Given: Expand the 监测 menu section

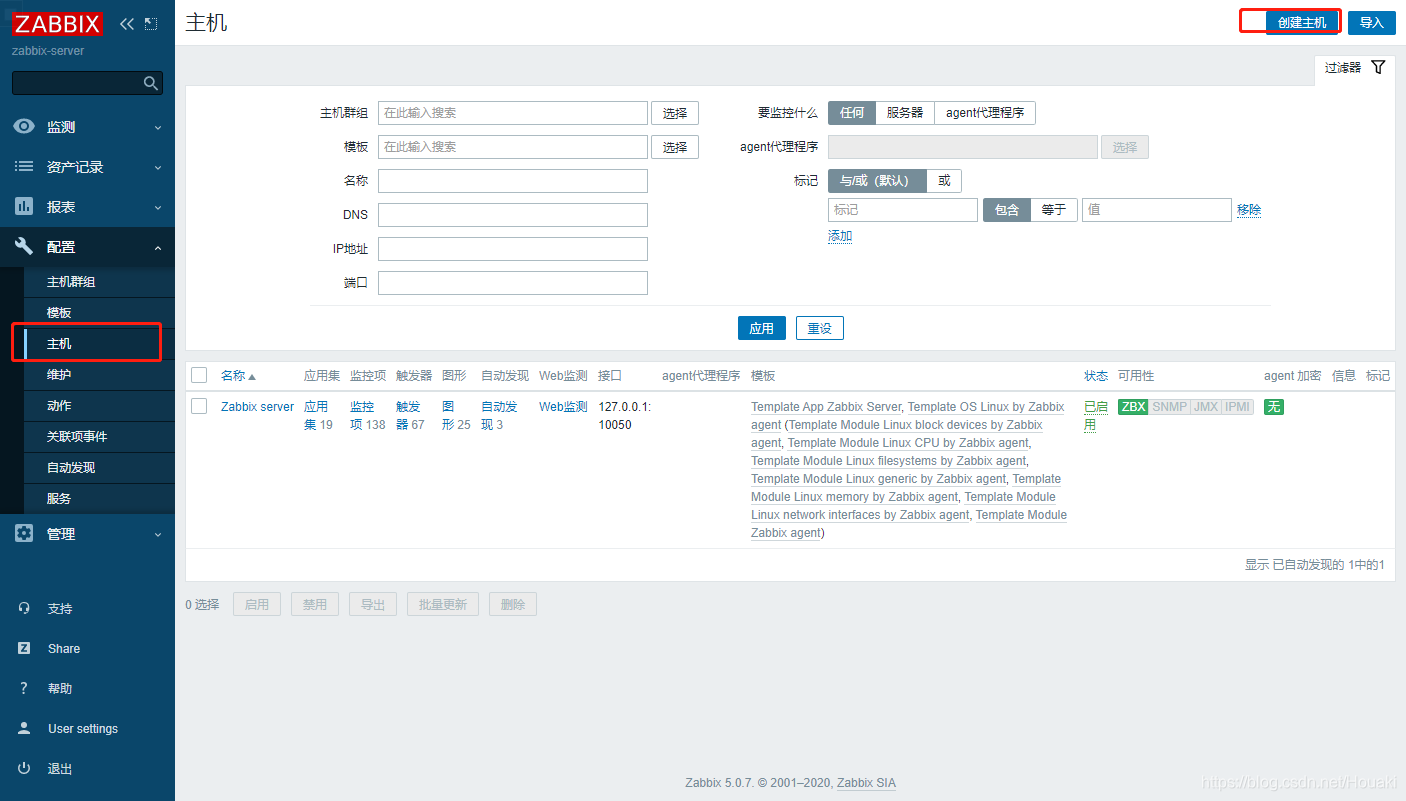Looking at the screenshot, I should [x=87, y=127].
